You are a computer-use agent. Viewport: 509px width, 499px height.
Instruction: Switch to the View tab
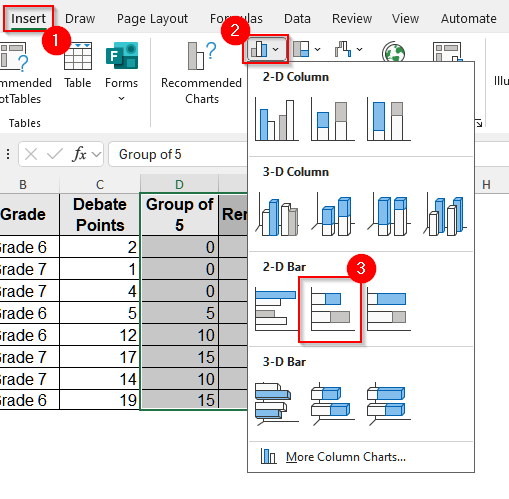405,19
